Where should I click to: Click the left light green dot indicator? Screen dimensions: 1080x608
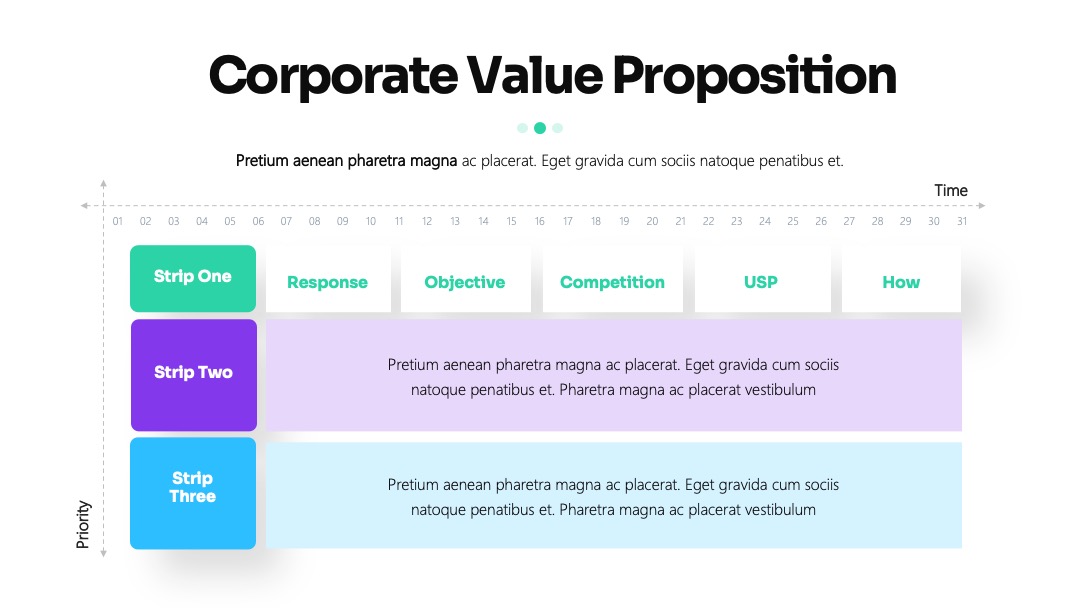(522, 128)
